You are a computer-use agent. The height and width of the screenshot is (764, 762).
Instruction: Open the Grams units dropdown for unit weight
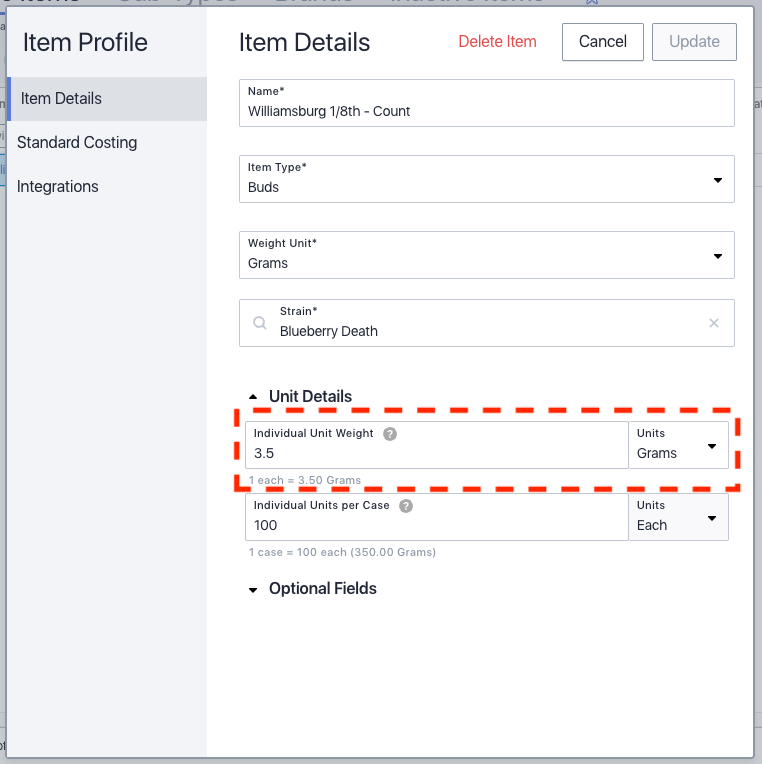pos(679,445)
